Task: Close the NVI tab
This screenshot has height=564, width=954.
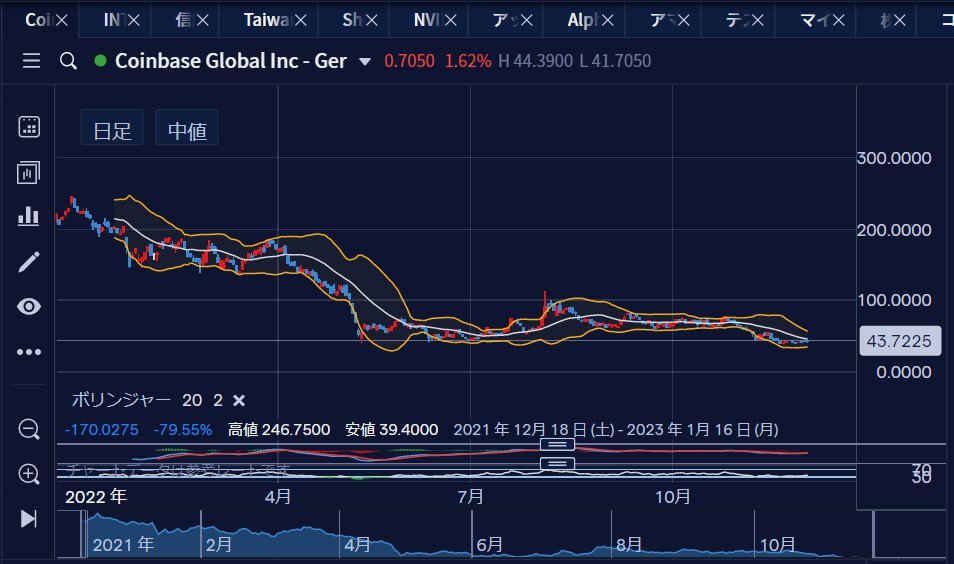Action: [x=451, y=21]
